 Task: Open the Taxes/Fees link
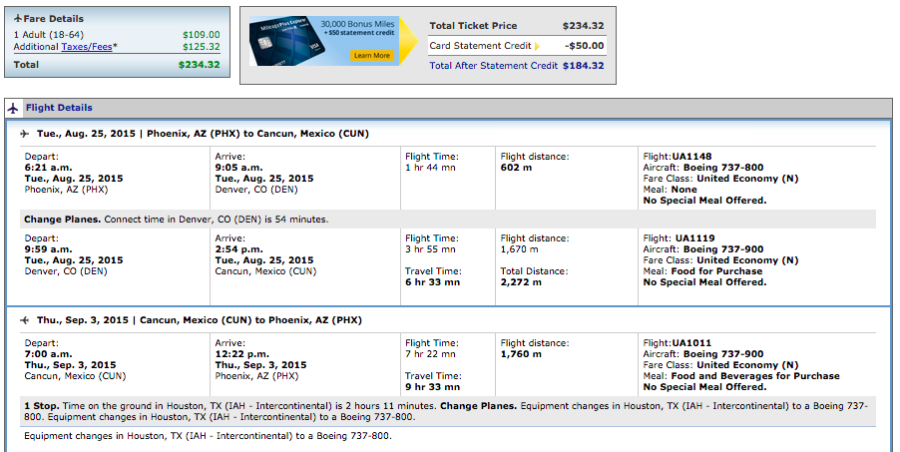[88, 47]
